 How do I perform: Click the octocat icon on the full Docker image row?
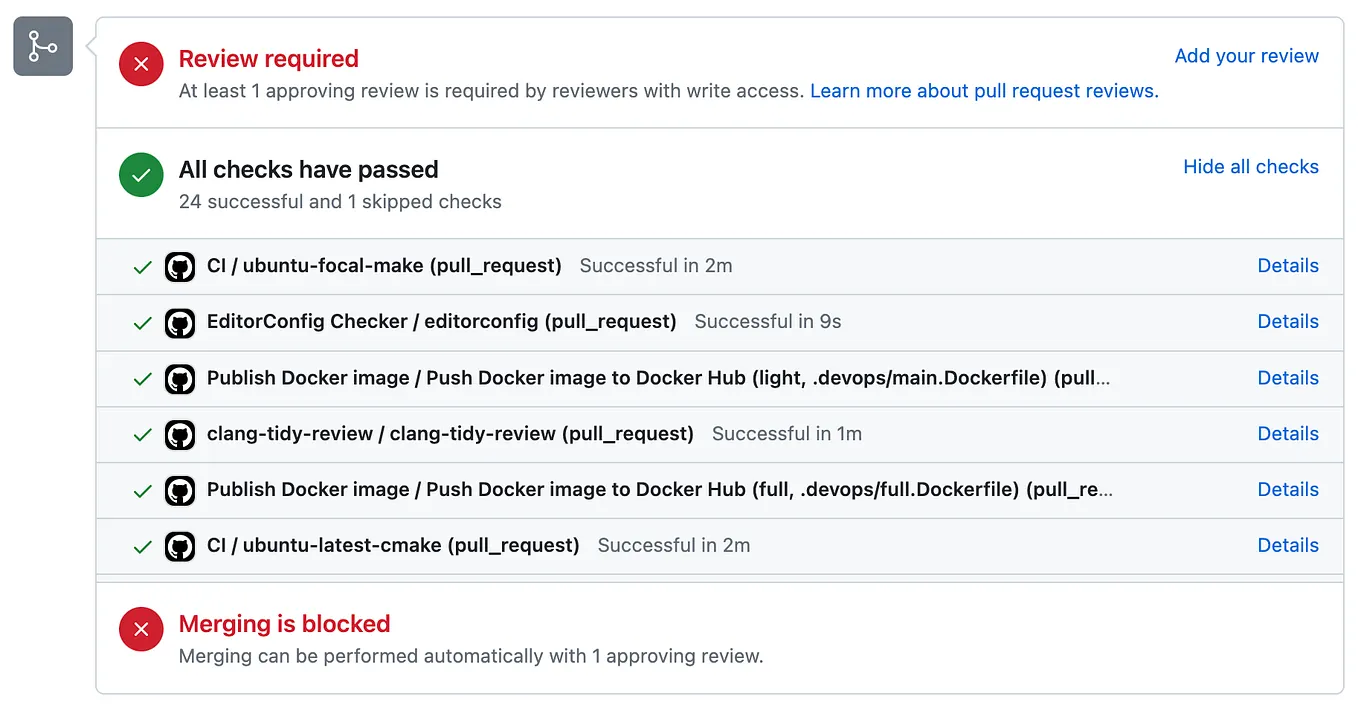pos(180,490)
